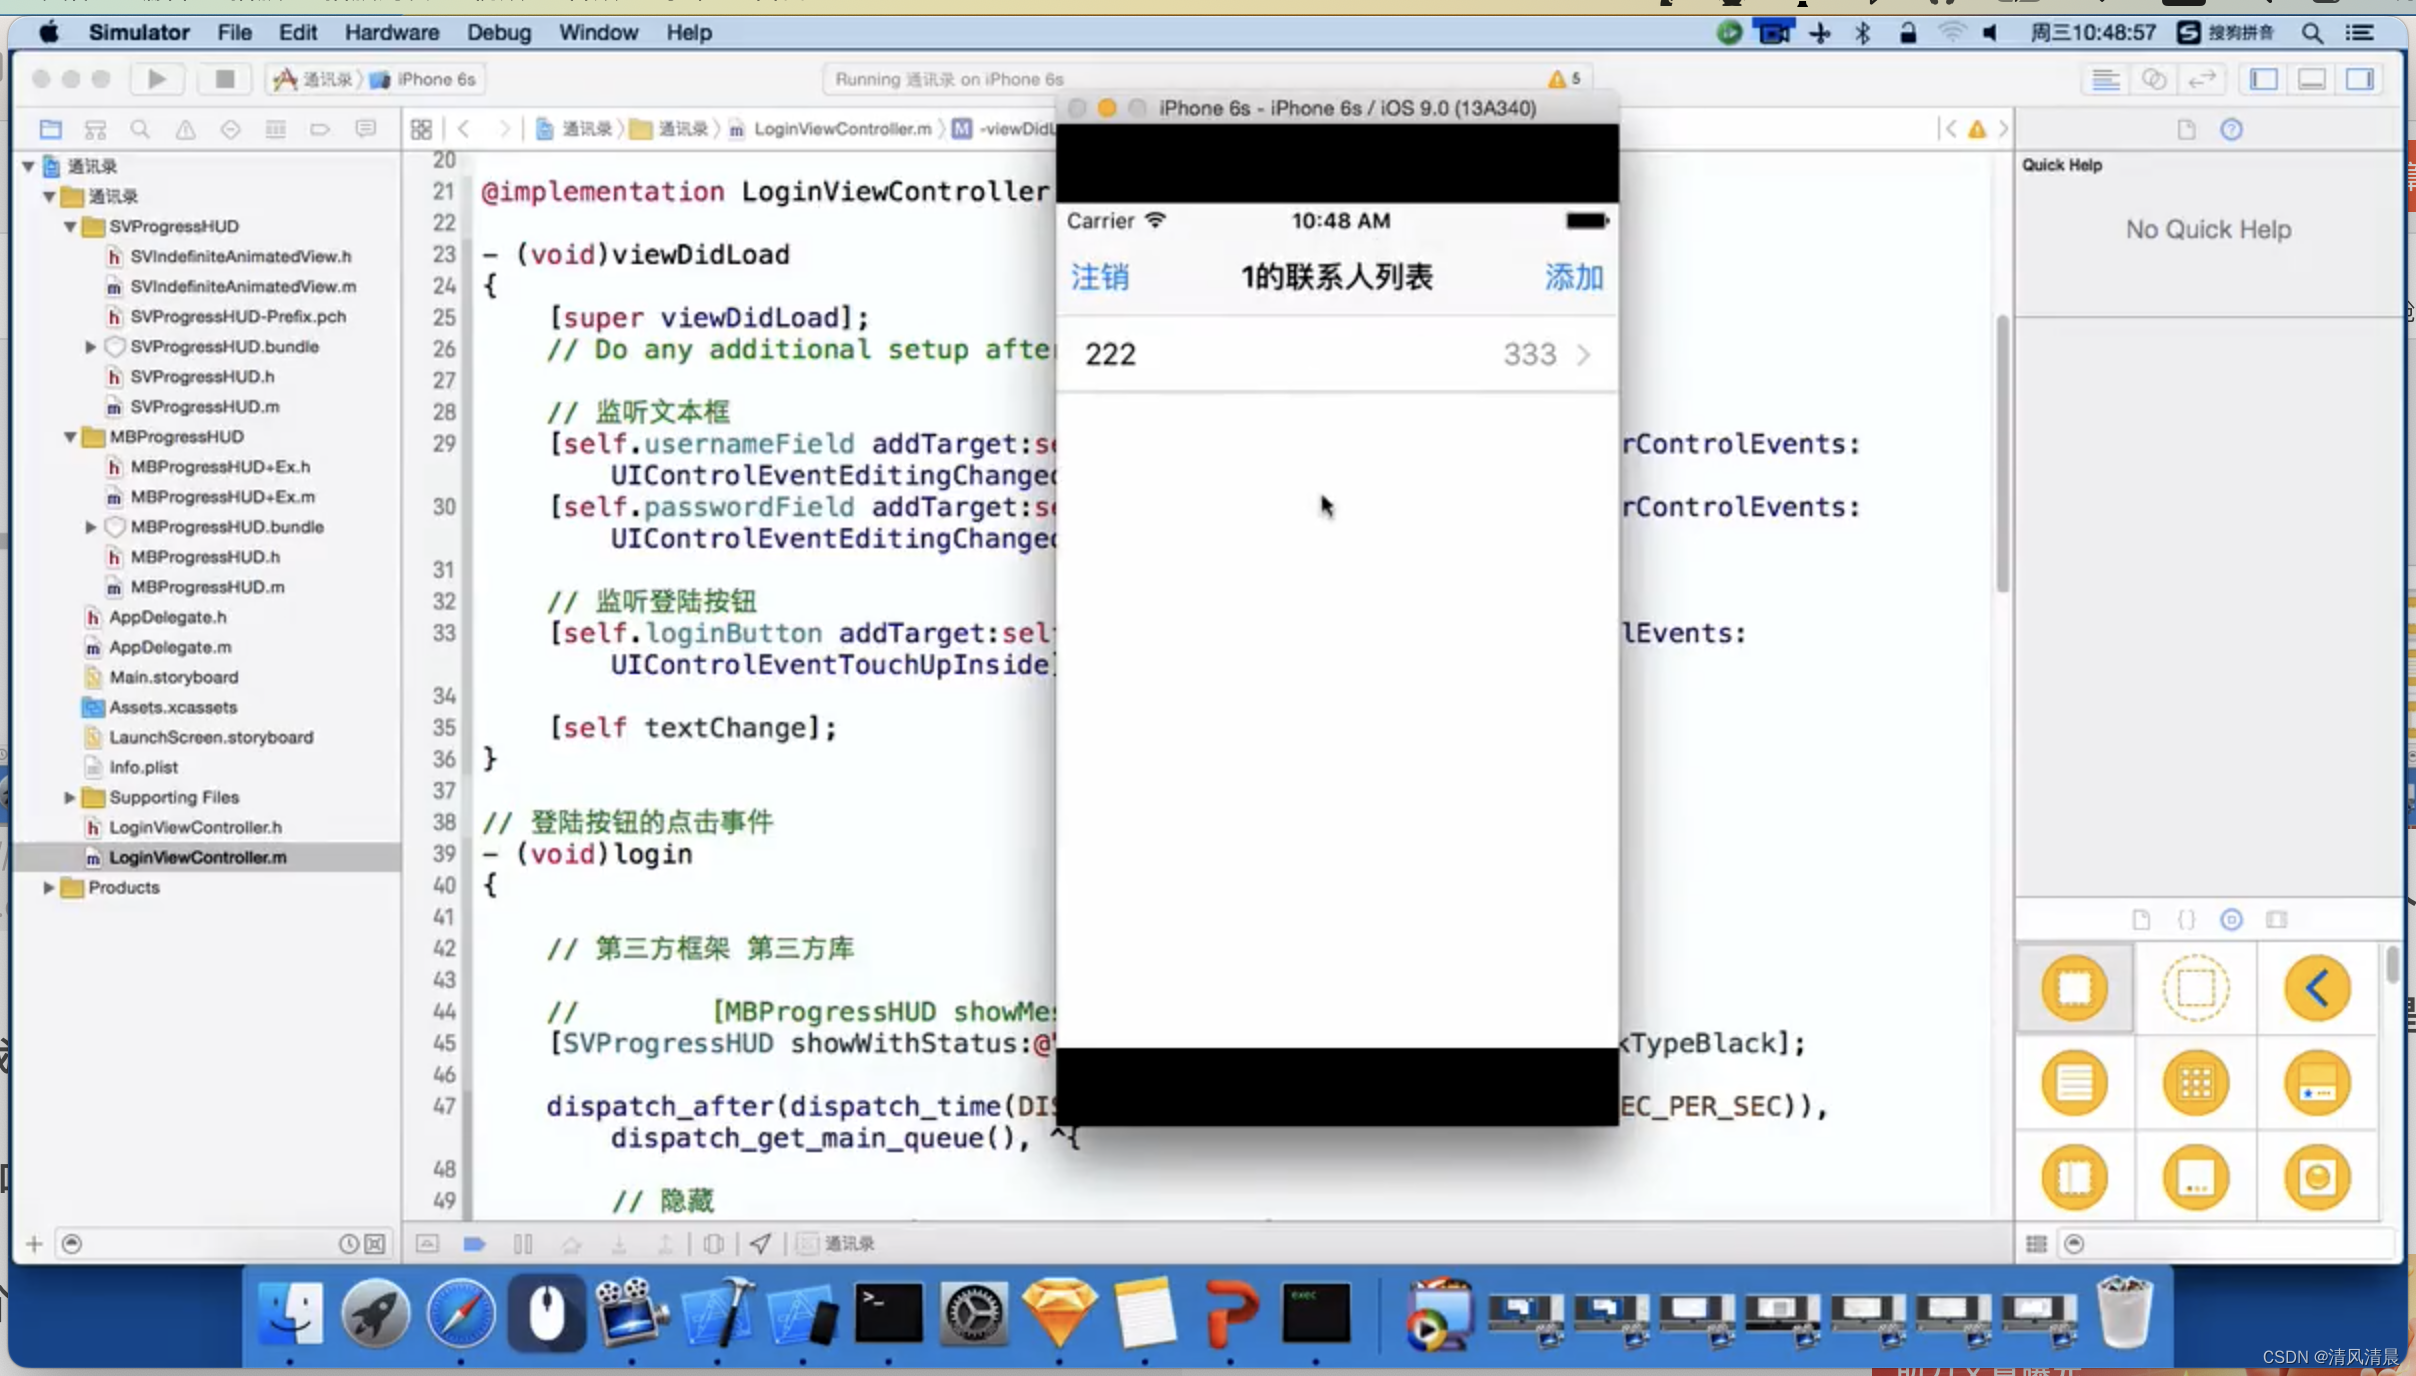Image resolution: width=2416 pixels, height=1376 pixels.
Task: Open the Test navigator icon
Action: 230,129
